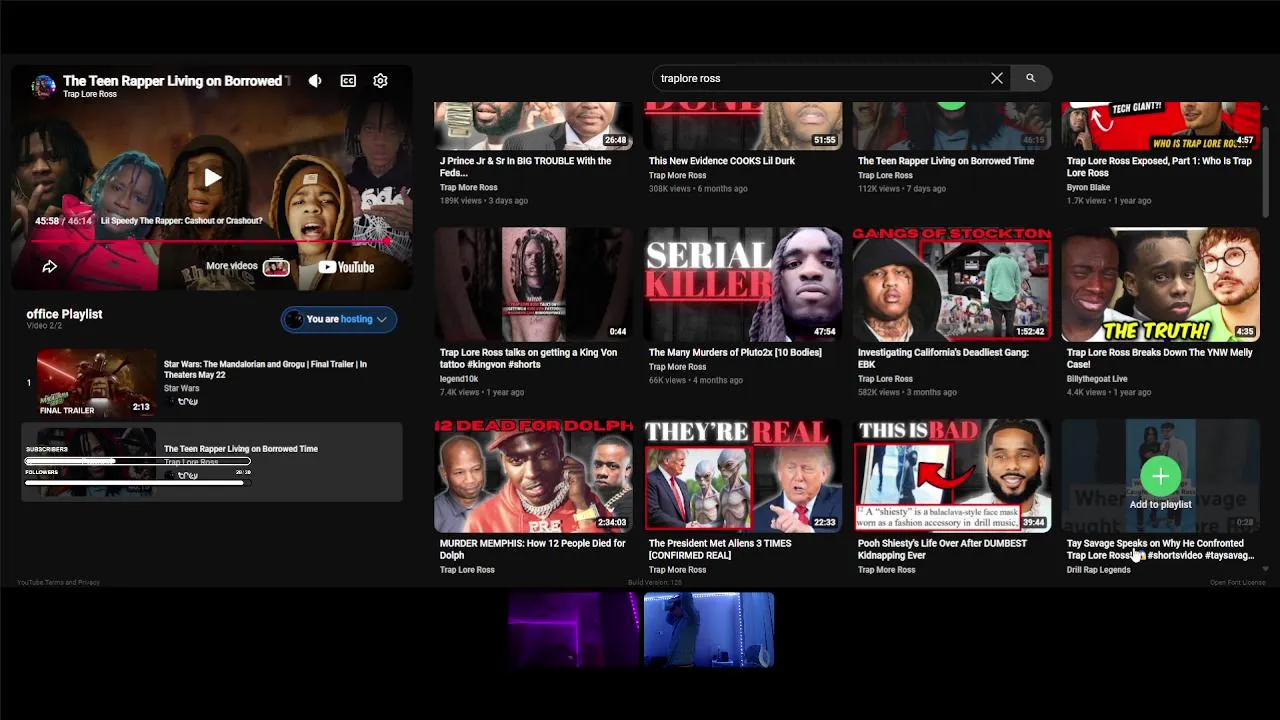Open More videos thumbnail in player
The image size is (1280, 720).
(x=276, y=267)
